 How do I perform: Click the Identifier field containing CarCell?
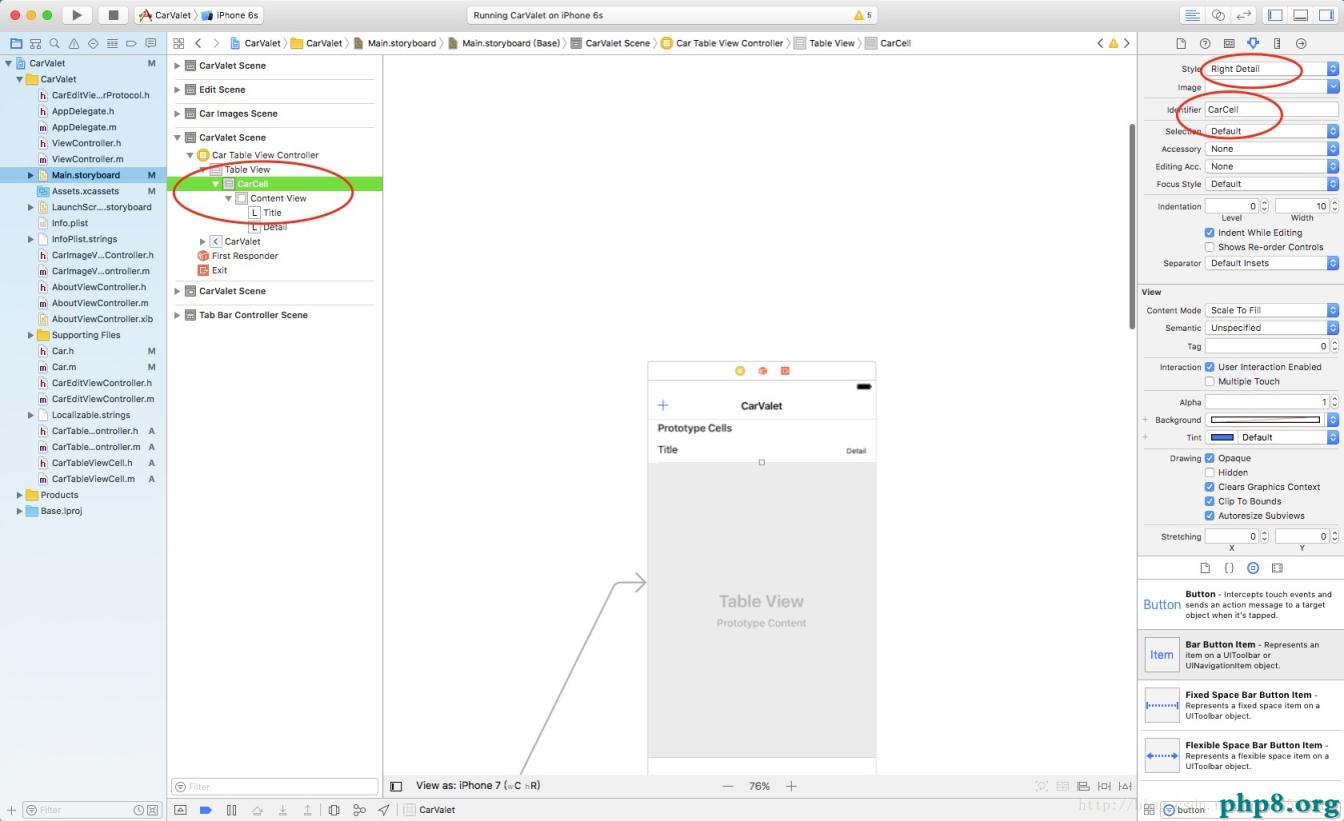pyautogui.click(x=1272, y=110)
